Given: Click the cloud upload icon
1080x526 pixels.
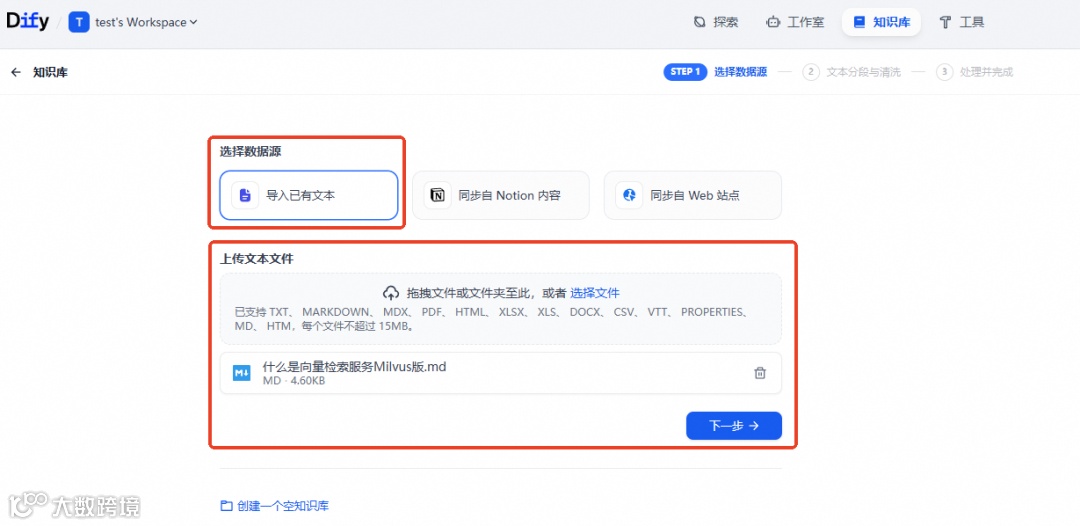Looking at the screenshot, I should [391, 293].
